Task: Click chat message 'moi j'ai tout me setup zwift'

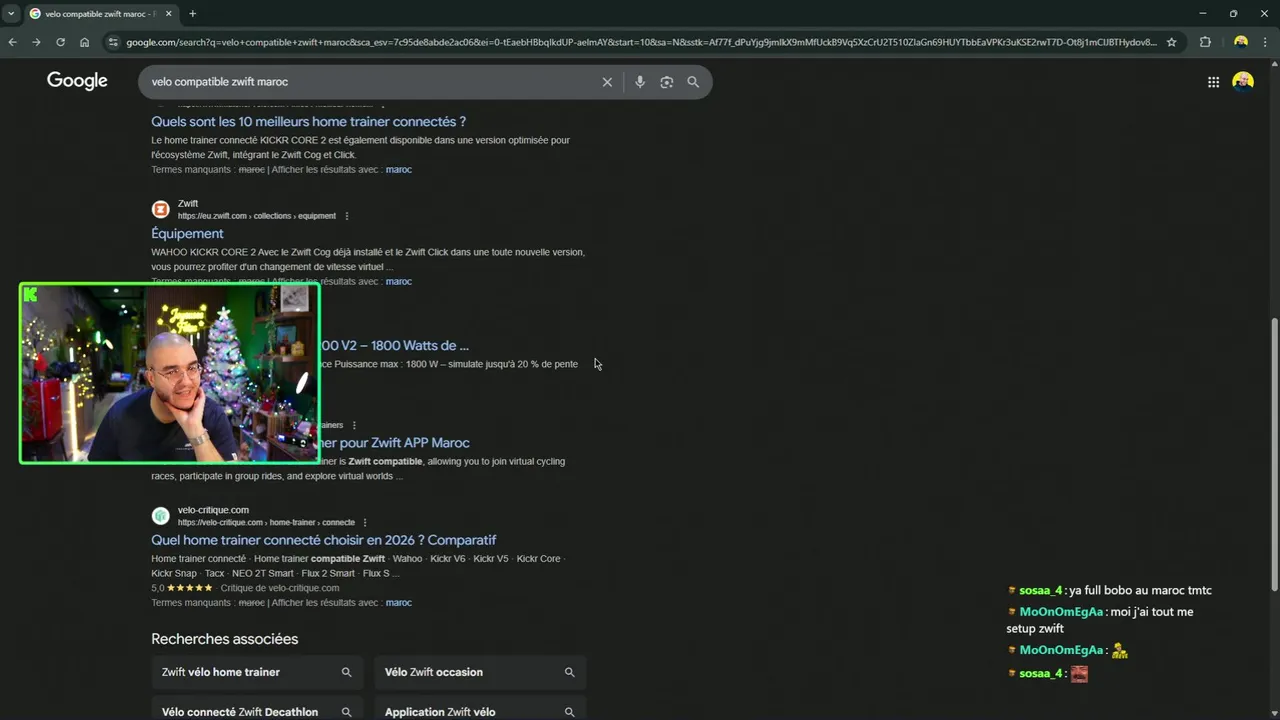Action: pyautogui.click(x=1100, y=620)
